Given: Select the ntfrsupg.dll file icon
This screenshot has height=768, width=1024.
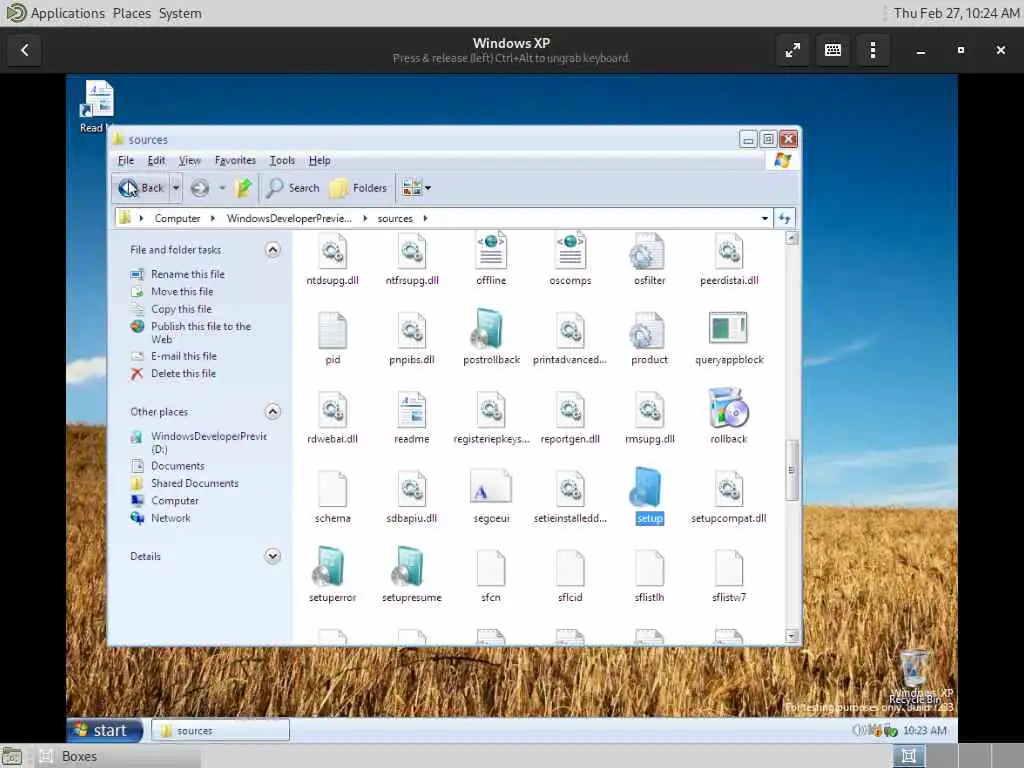Looking at the screenshot, I should 411,252.
